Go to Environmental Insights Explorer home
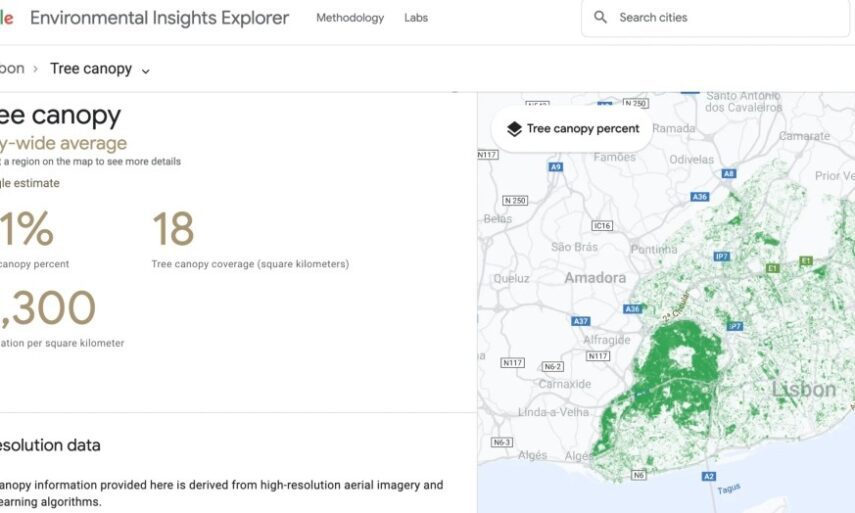Image resolution: width=855 pixels, height=513 pixels. tap(159, 18)
